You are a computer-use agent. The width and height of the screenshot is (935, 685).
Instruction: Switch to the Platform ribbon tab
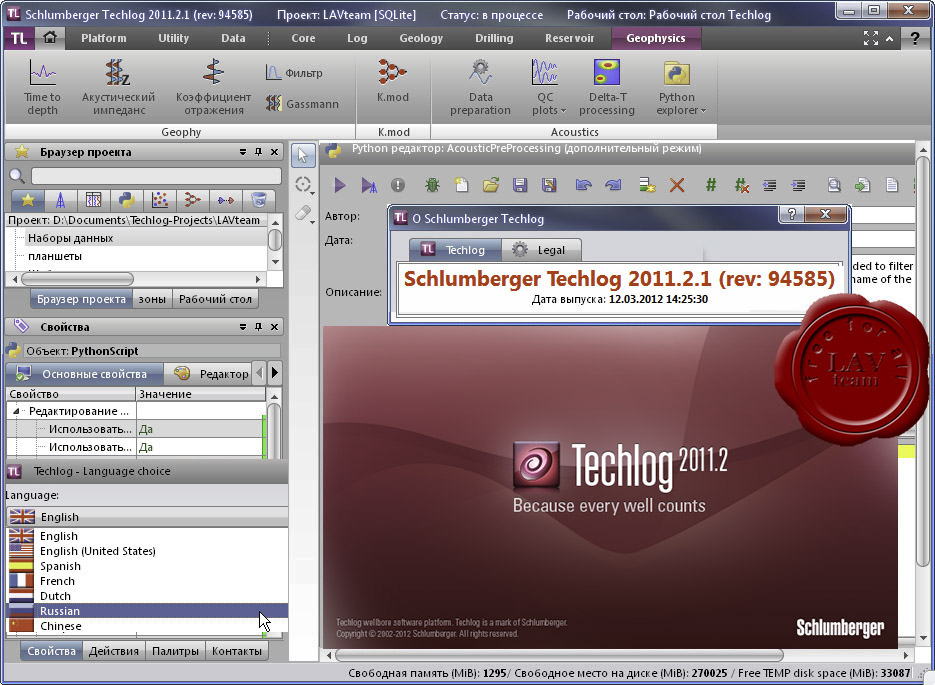tap(104, 38)
